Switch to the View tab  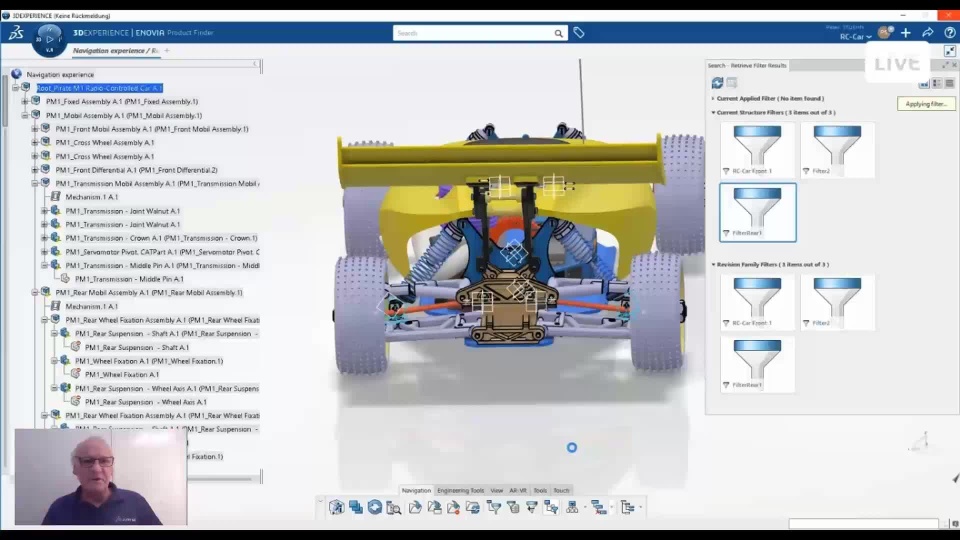point(497,490)
